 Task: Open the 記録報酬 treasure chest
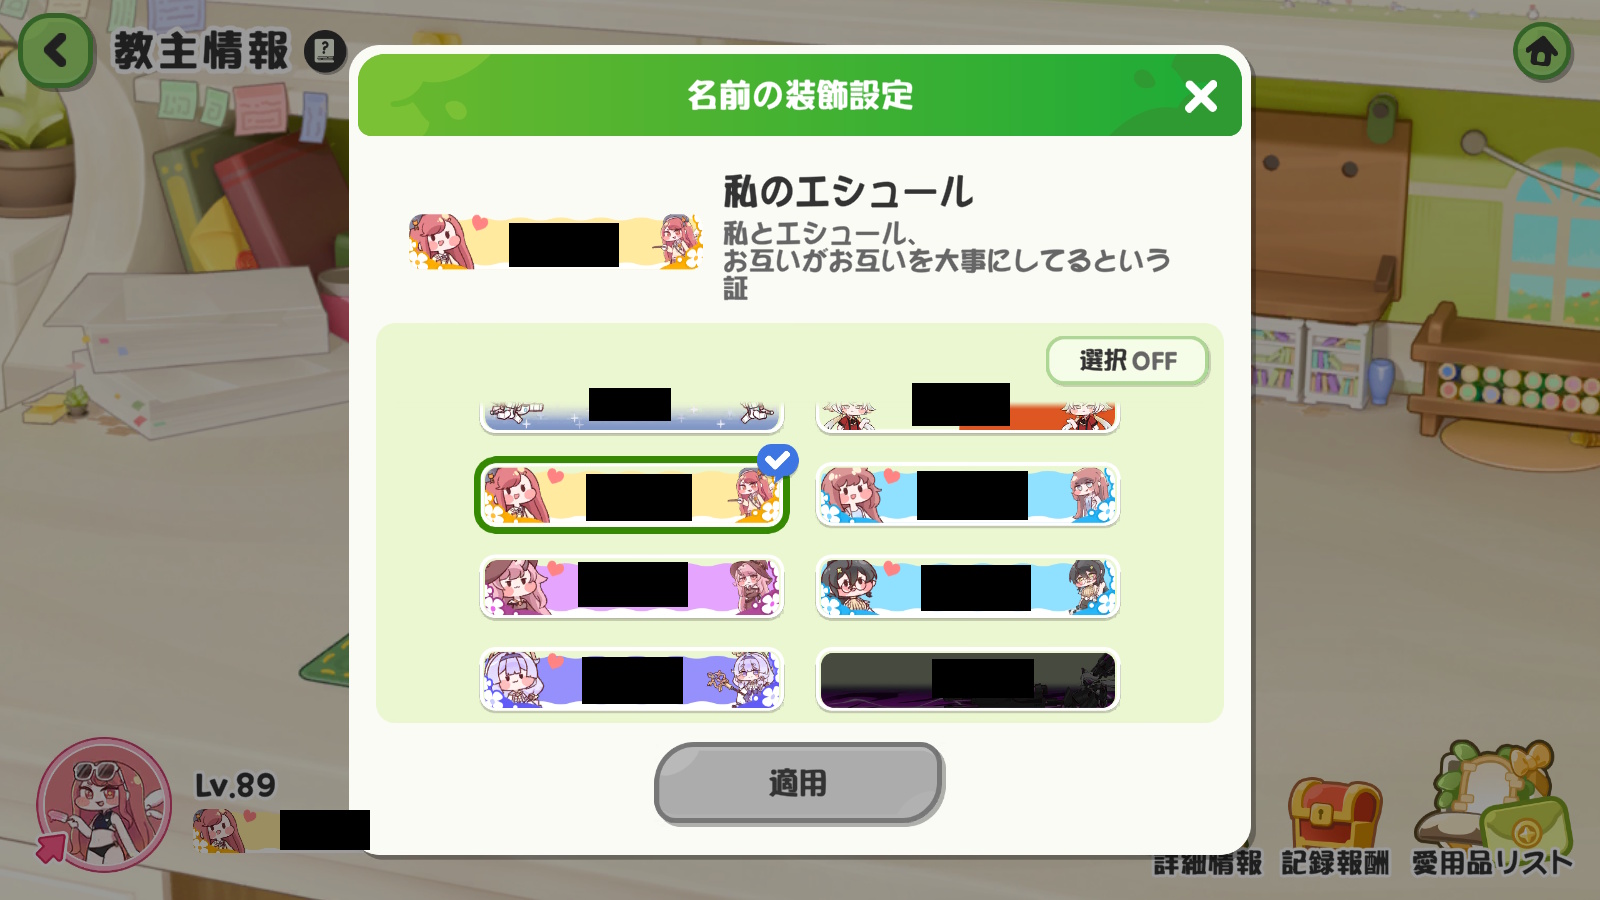[x=1335, y=812]
